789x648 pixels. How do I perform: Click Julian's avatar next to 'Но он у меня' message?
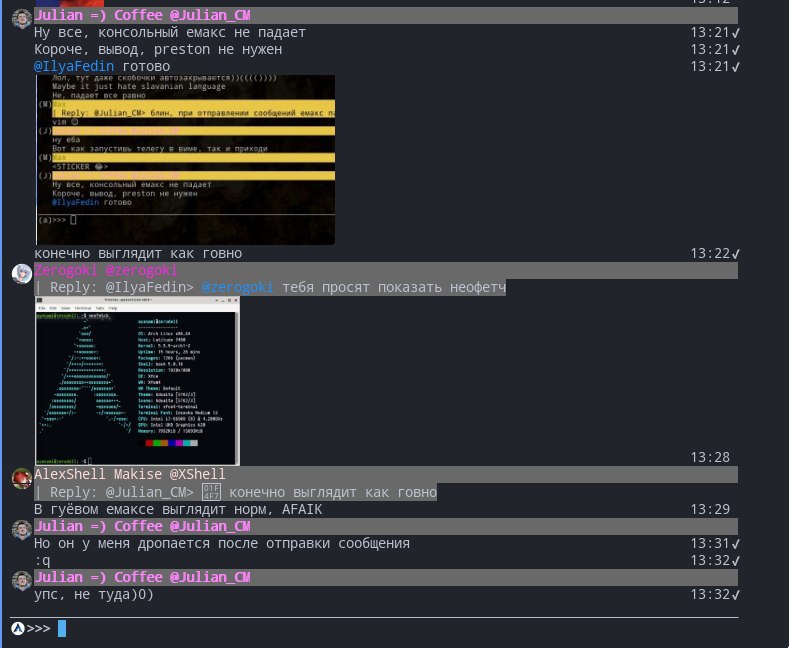coord(22,530)
